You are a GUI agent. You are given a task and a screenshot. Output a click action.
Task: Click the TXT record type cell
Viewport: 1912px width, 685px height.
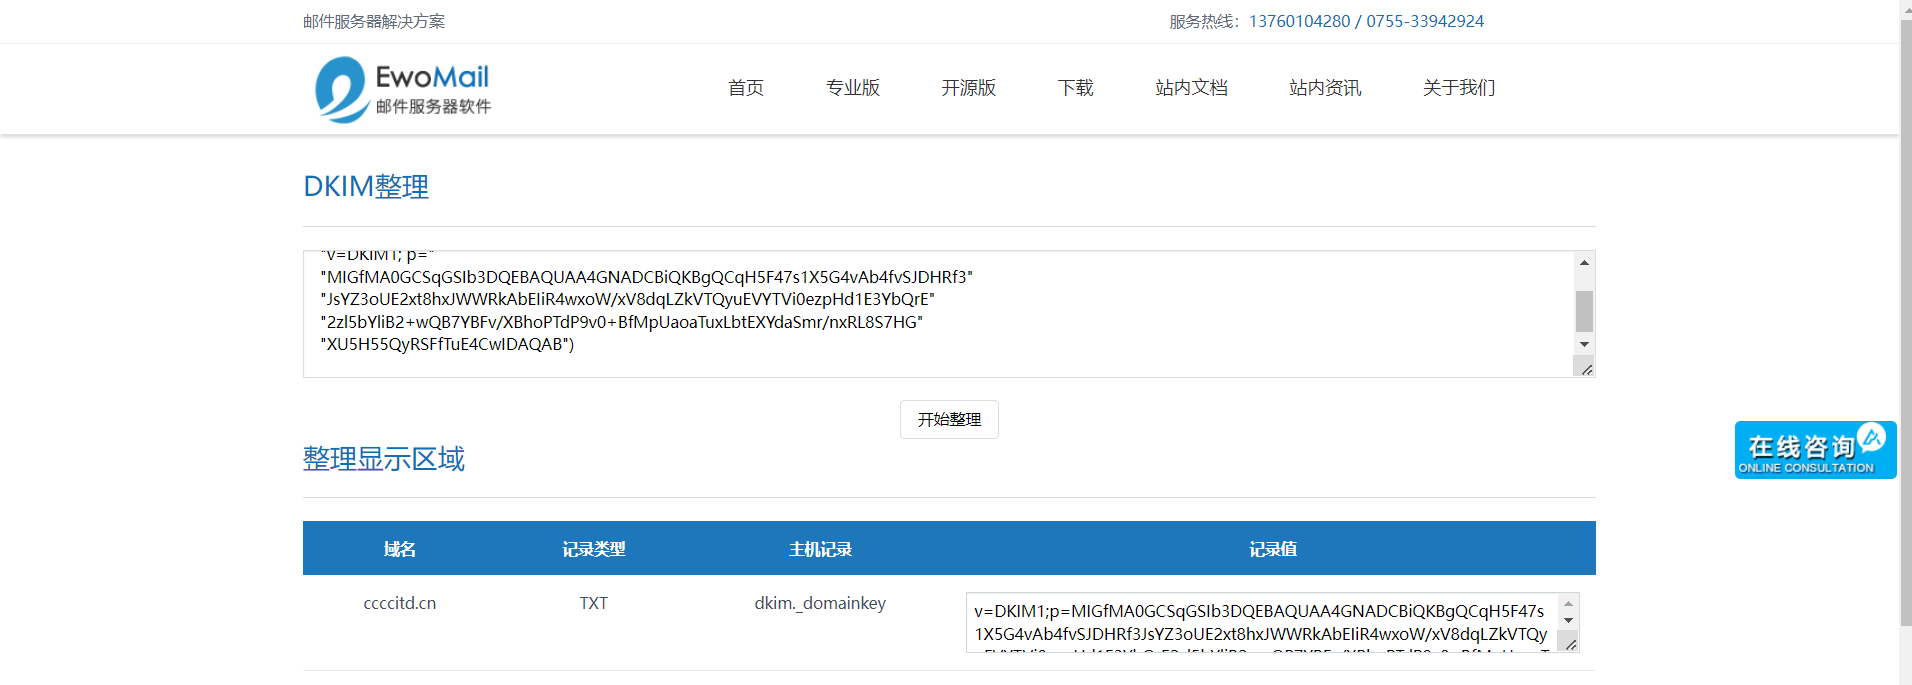pyautogui.click(x=594, y=603)
